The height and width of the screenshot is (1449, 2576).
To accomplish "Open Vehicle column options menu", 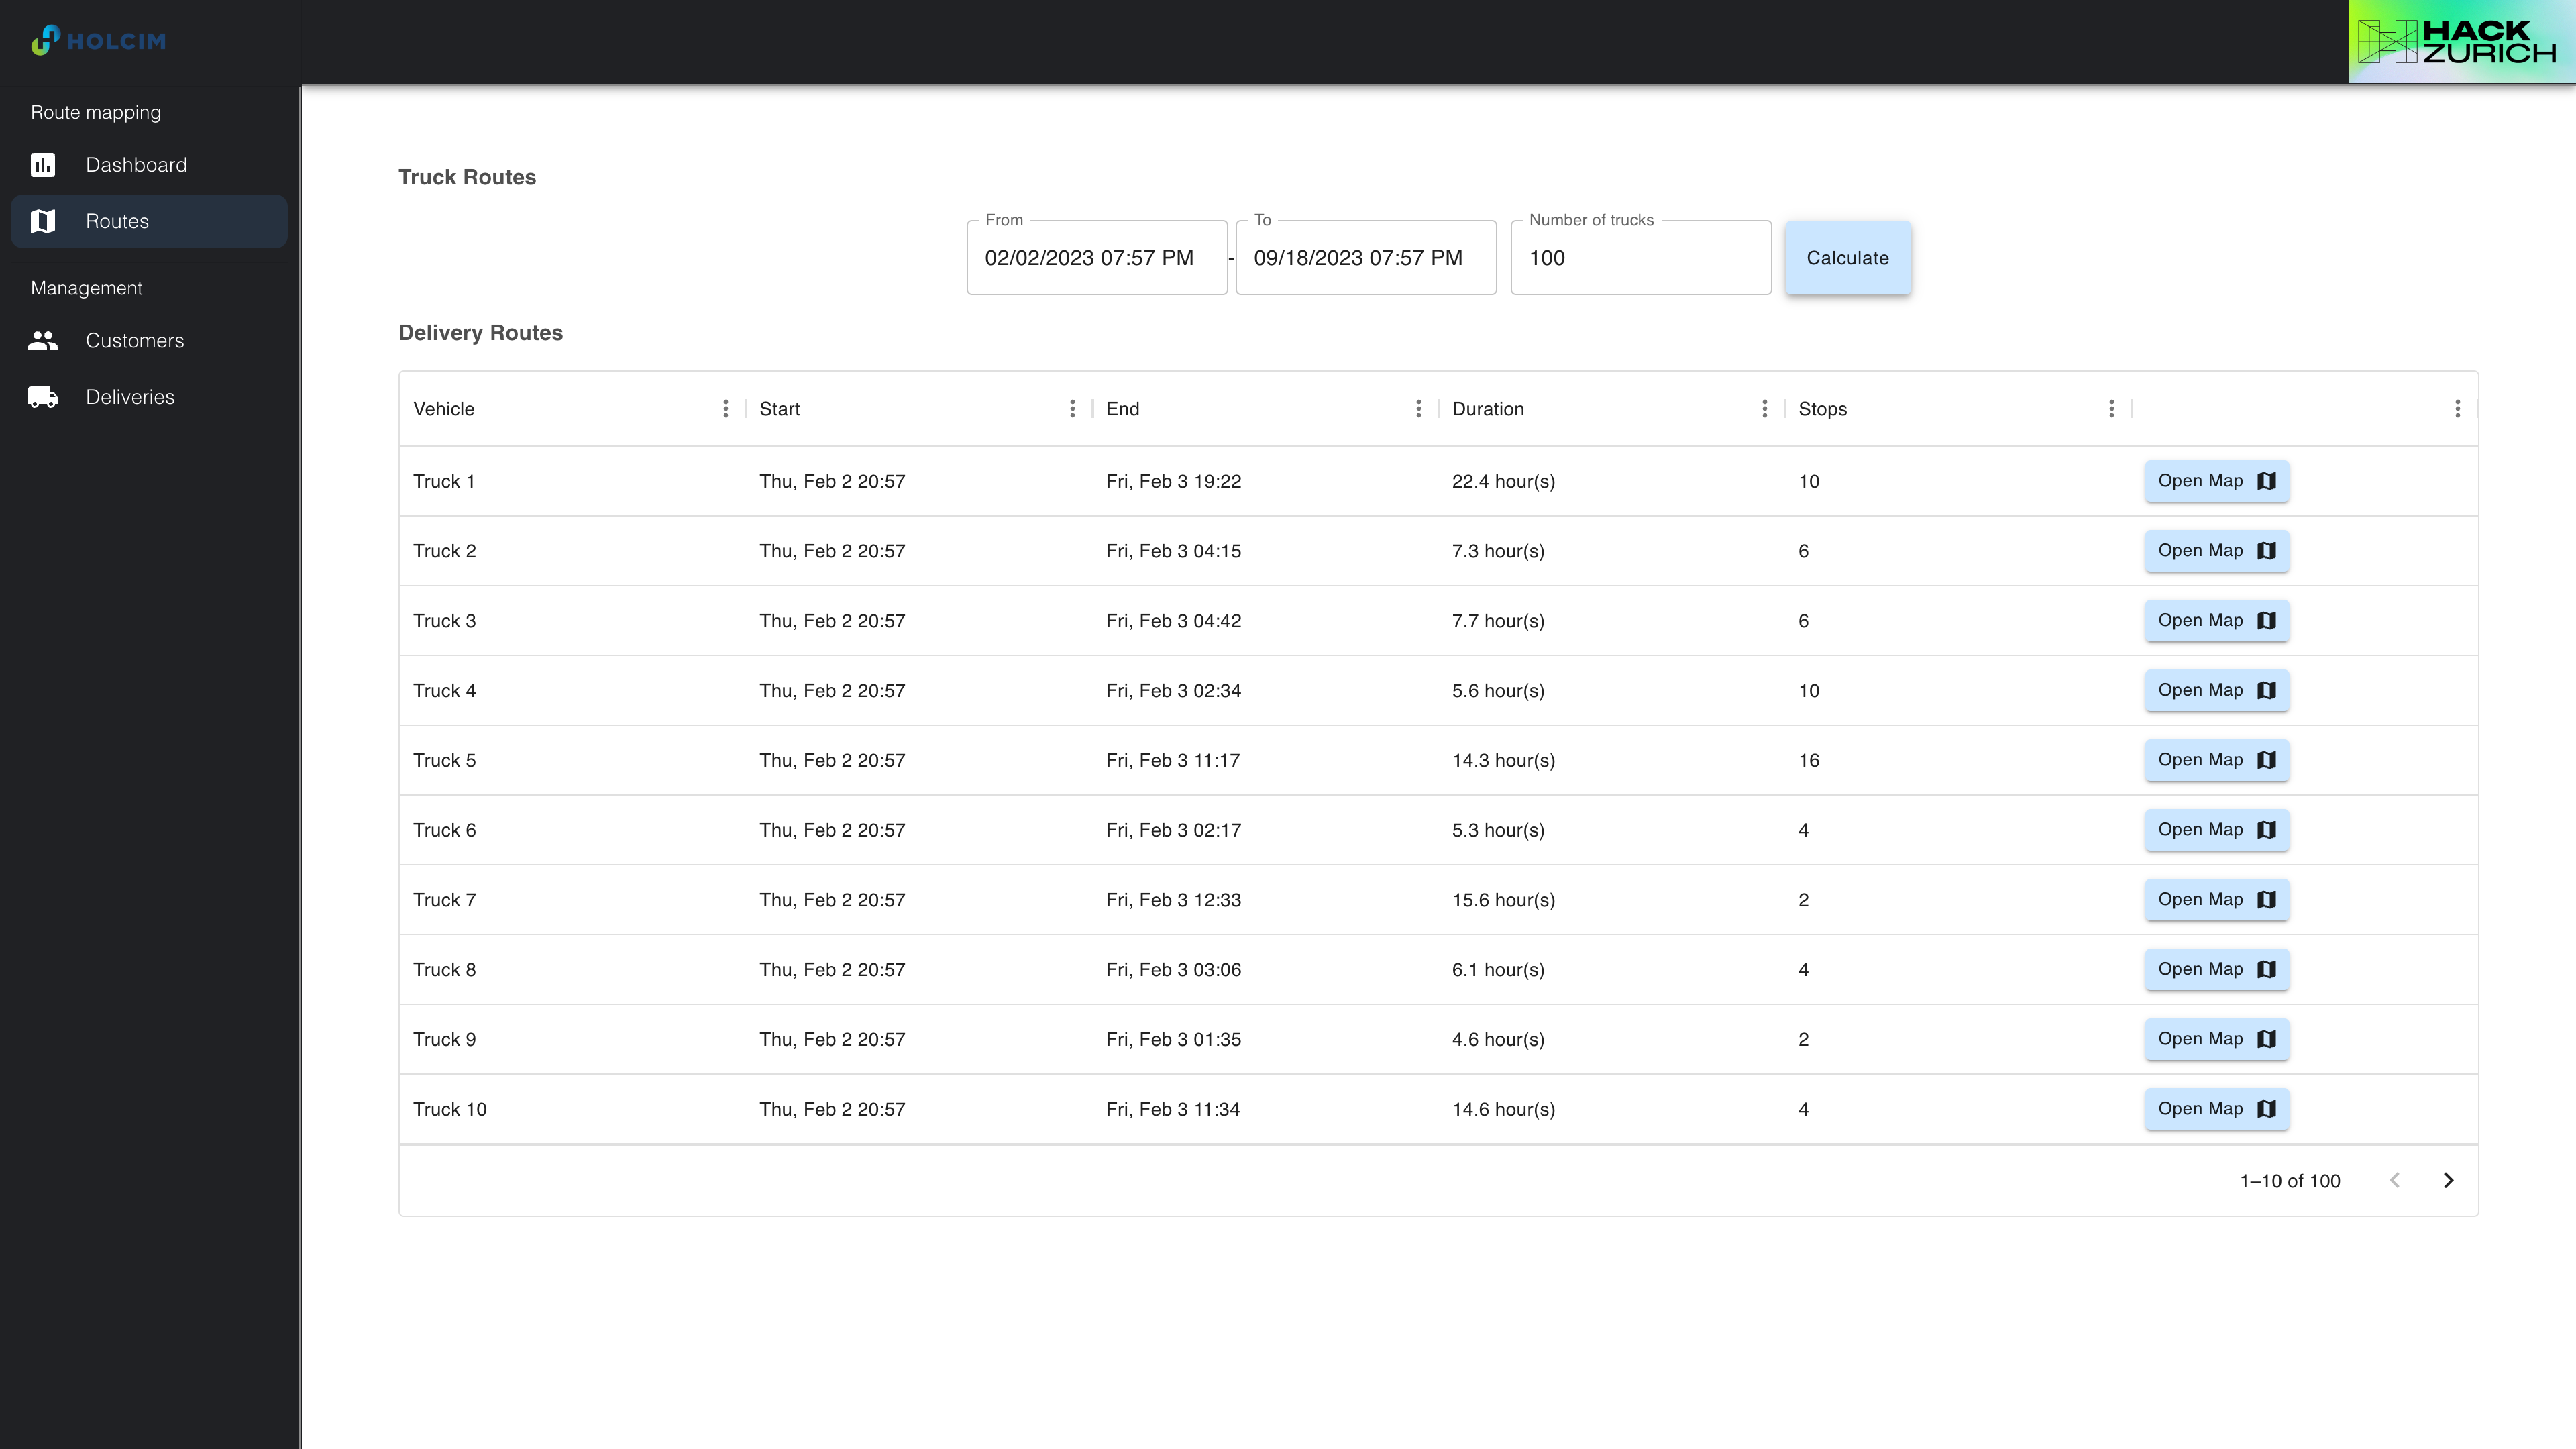I will point(725,409).
